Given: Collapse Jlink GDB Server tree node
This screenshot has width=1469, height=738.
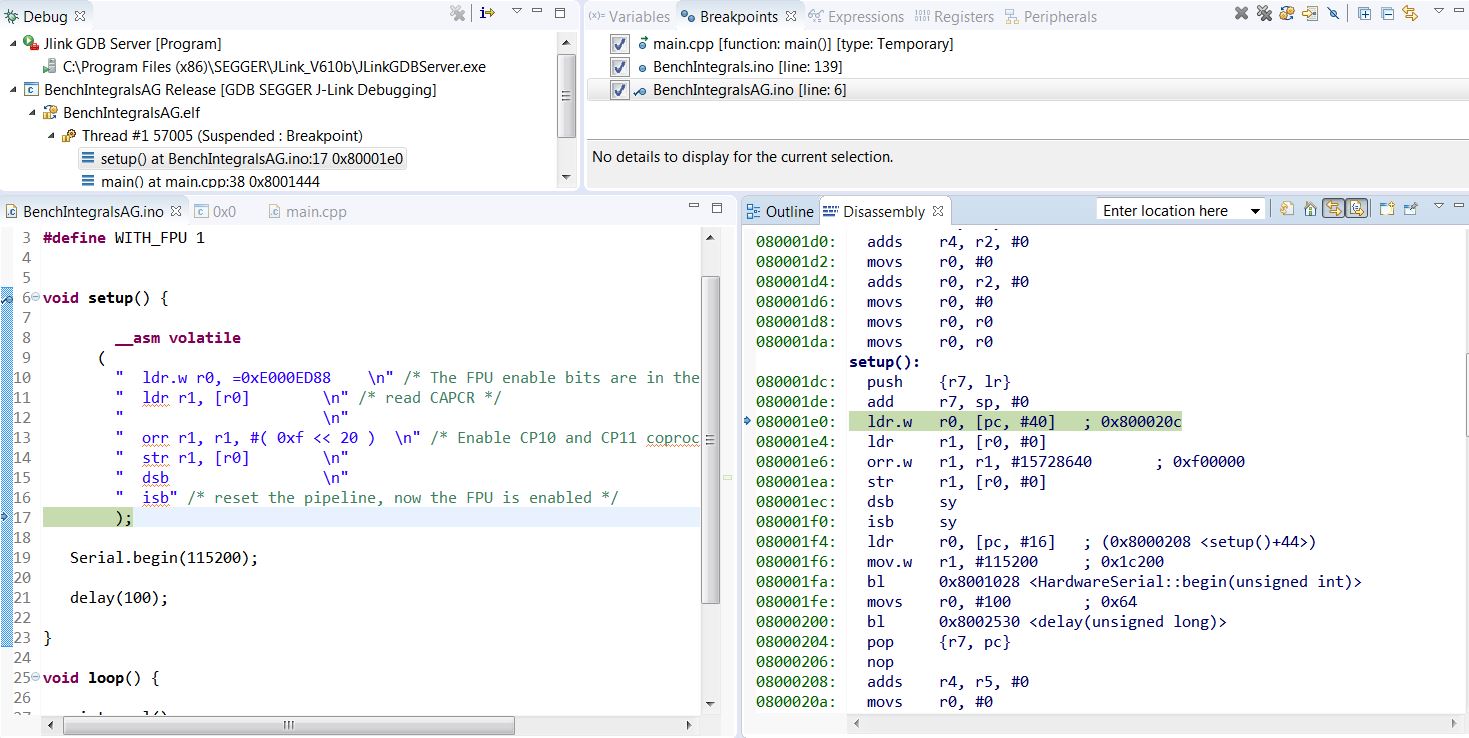Looking at the screenshot, I should (12, 44).
